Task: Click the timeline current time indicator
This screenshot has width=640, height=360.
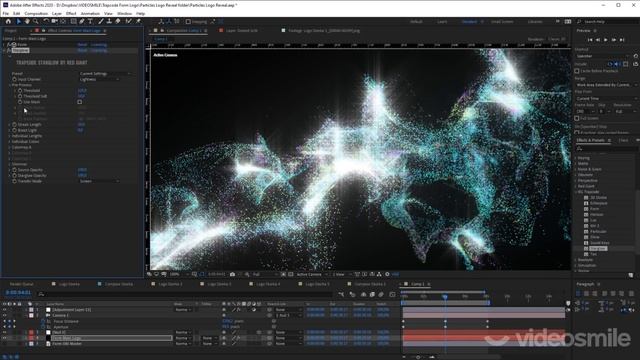Action: pyautogui.click(x=445, y=297)
